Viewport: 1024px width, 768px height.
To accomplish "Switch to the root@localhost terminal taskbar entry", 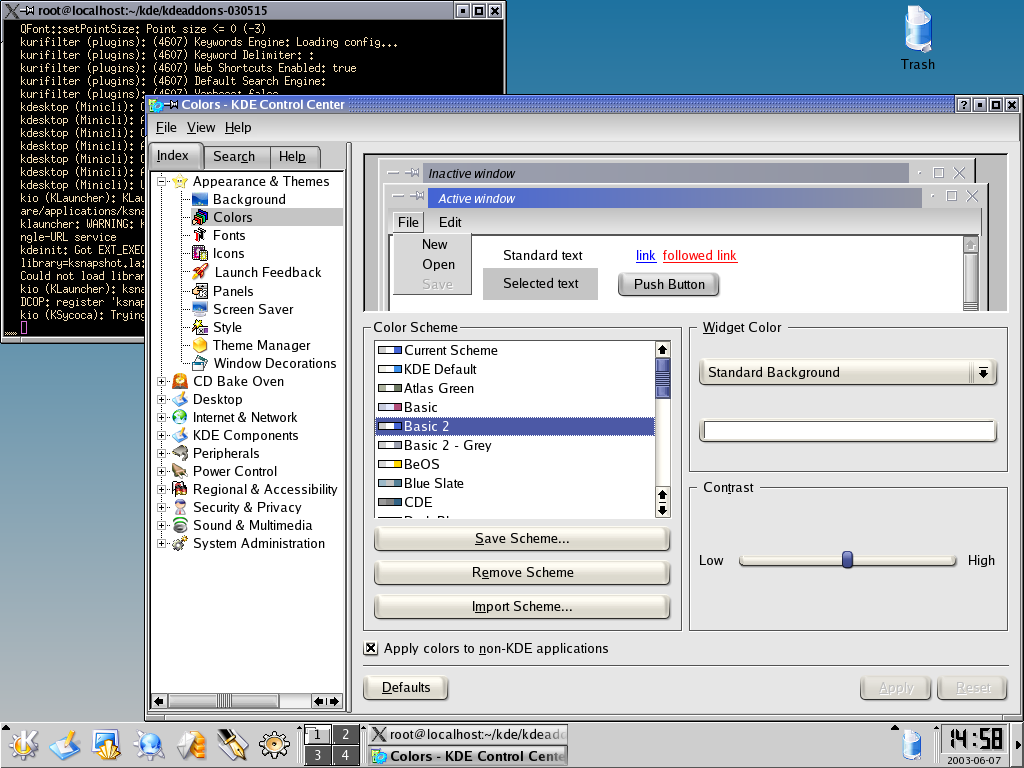I will tap(468, 734).
